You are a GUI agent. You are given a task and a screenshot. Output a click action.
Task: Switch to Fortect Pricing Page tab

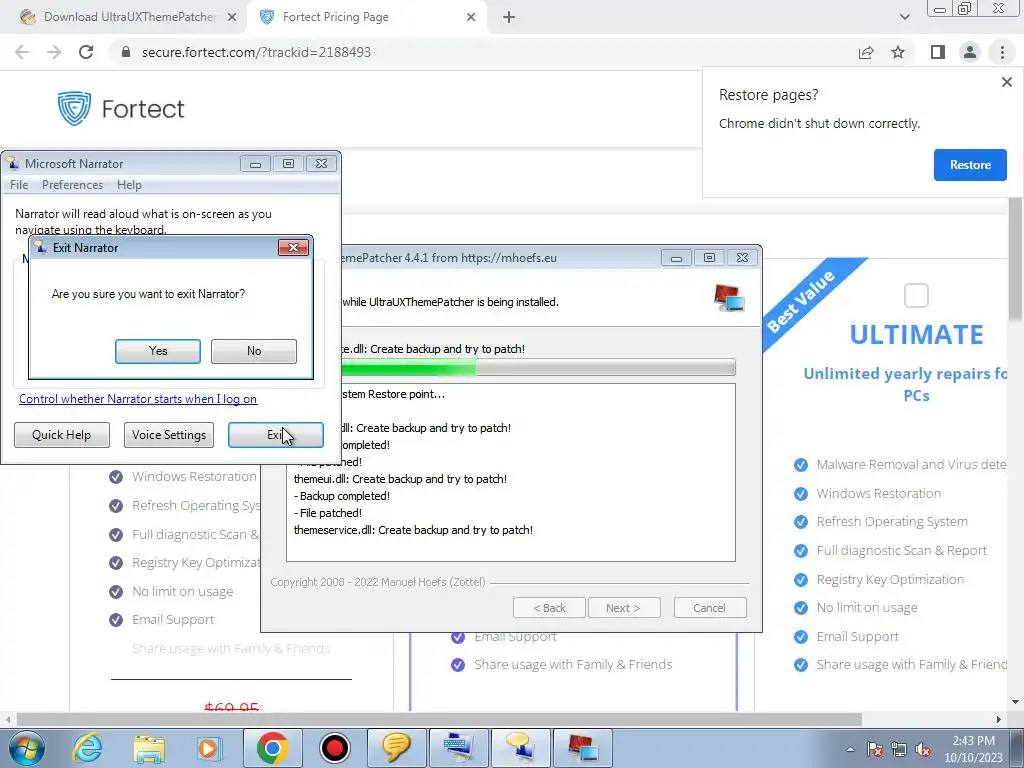(x=366, y=17)
